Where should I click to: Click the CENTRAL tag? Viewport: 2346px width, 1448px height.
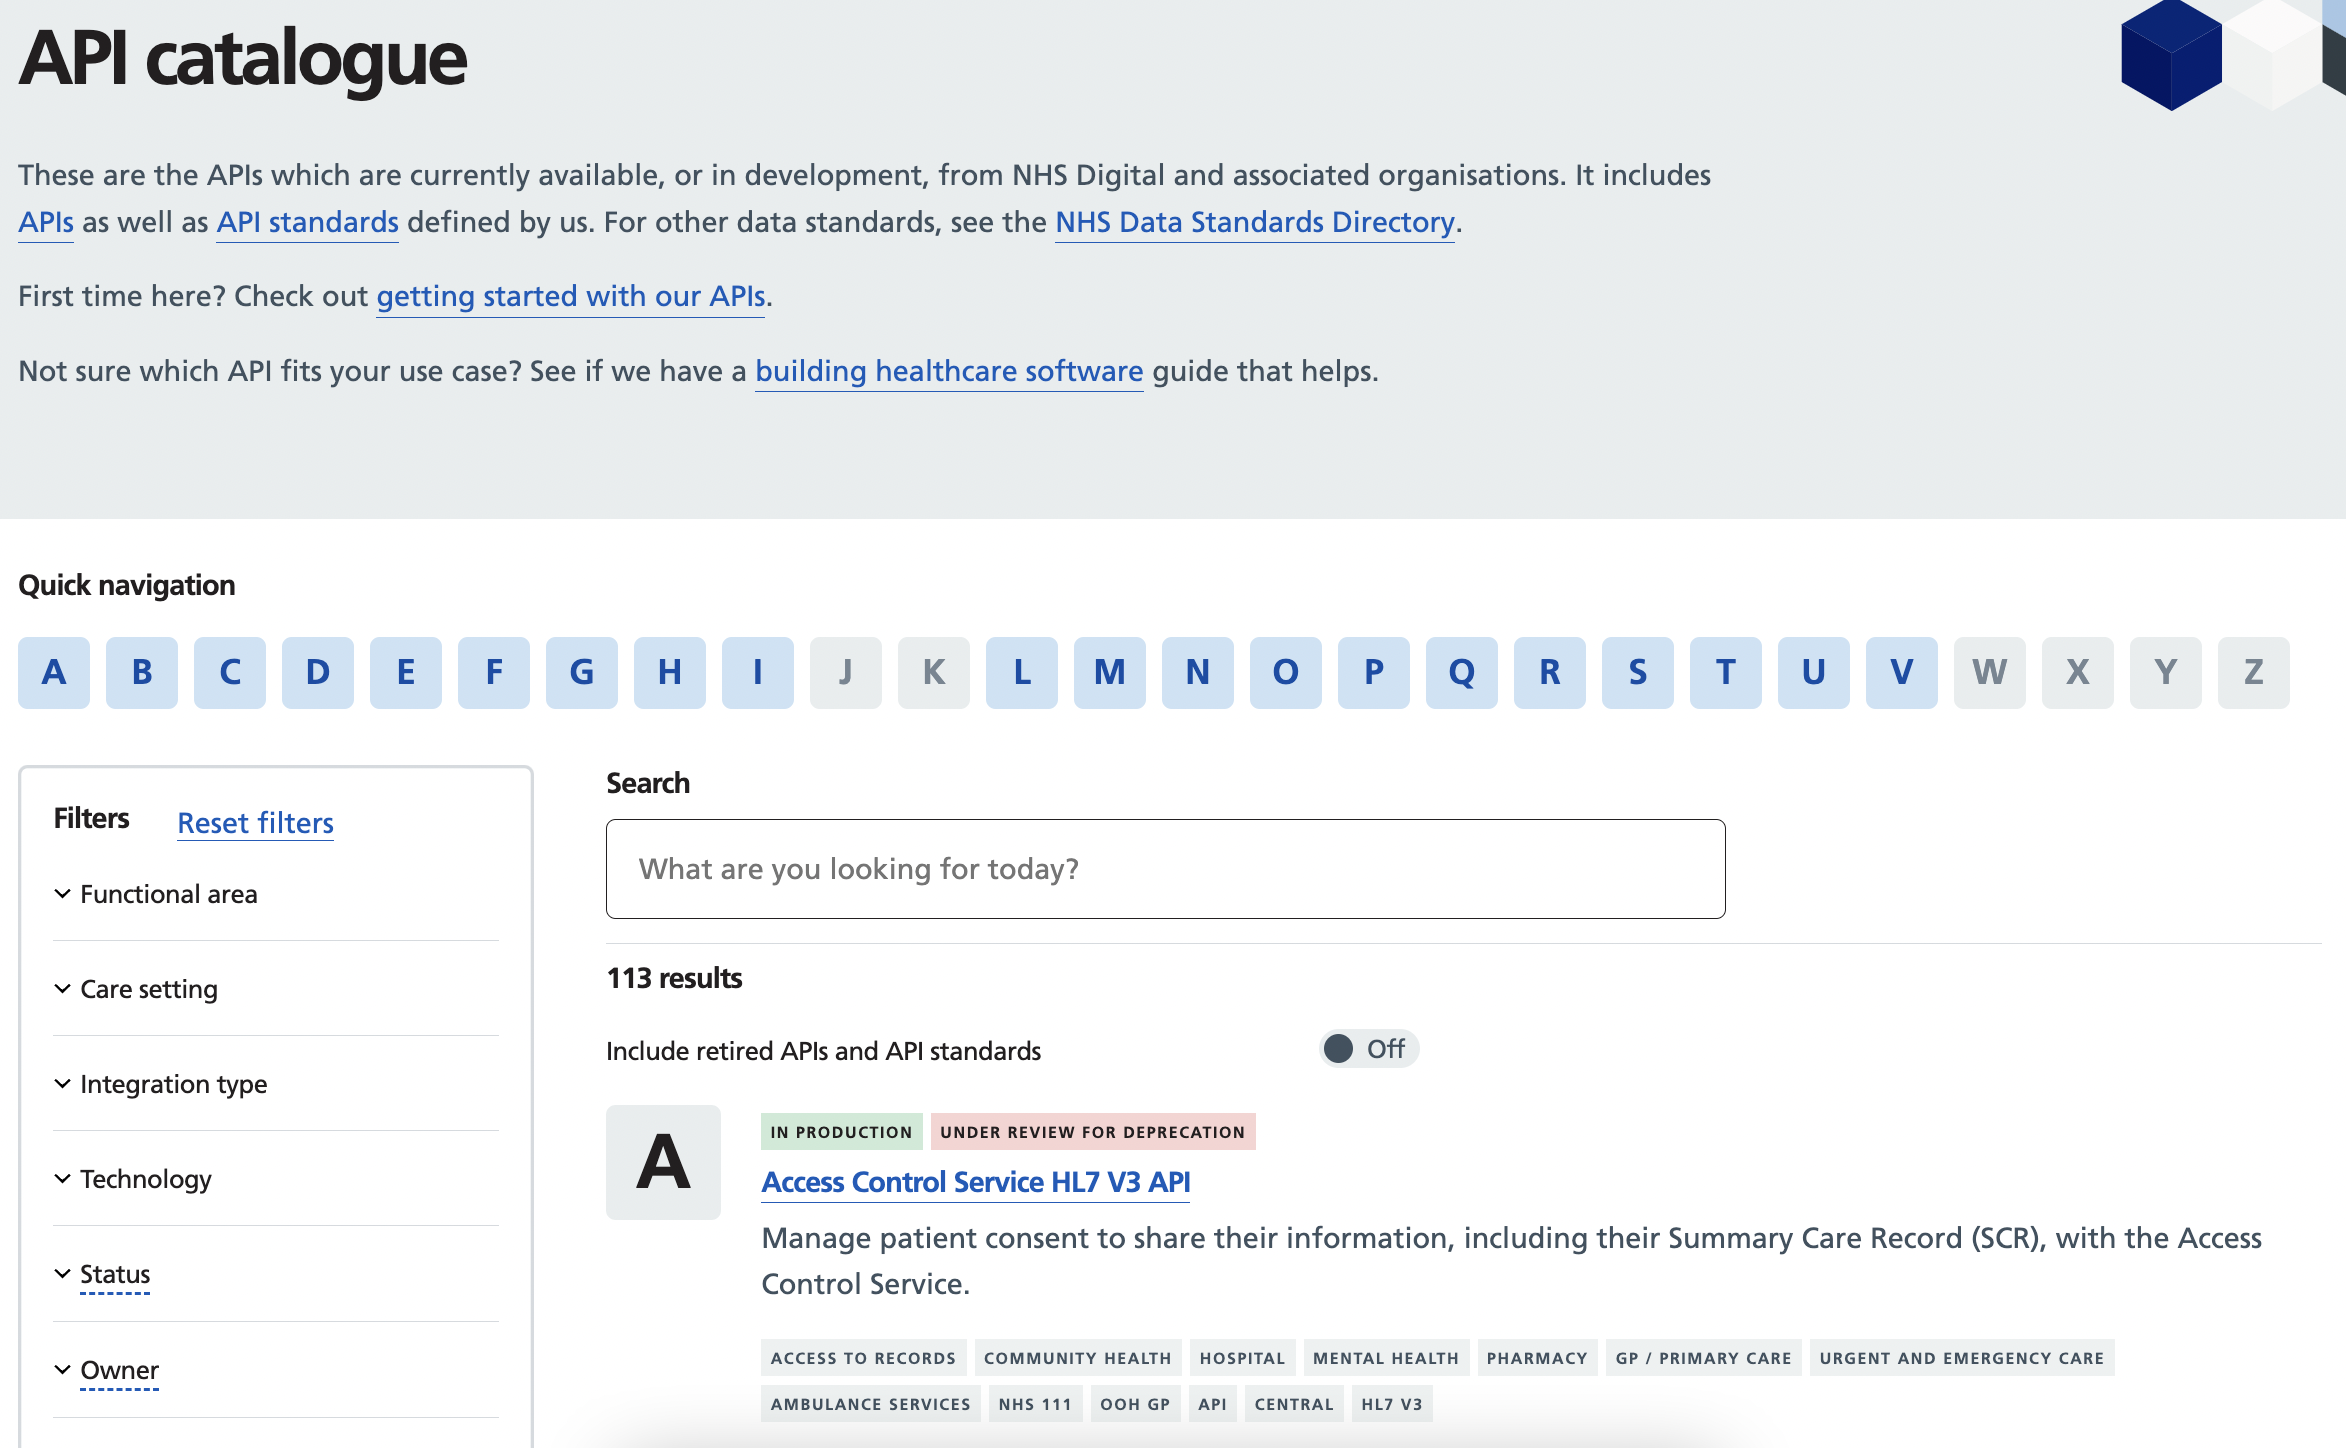pos(1294,1404)
